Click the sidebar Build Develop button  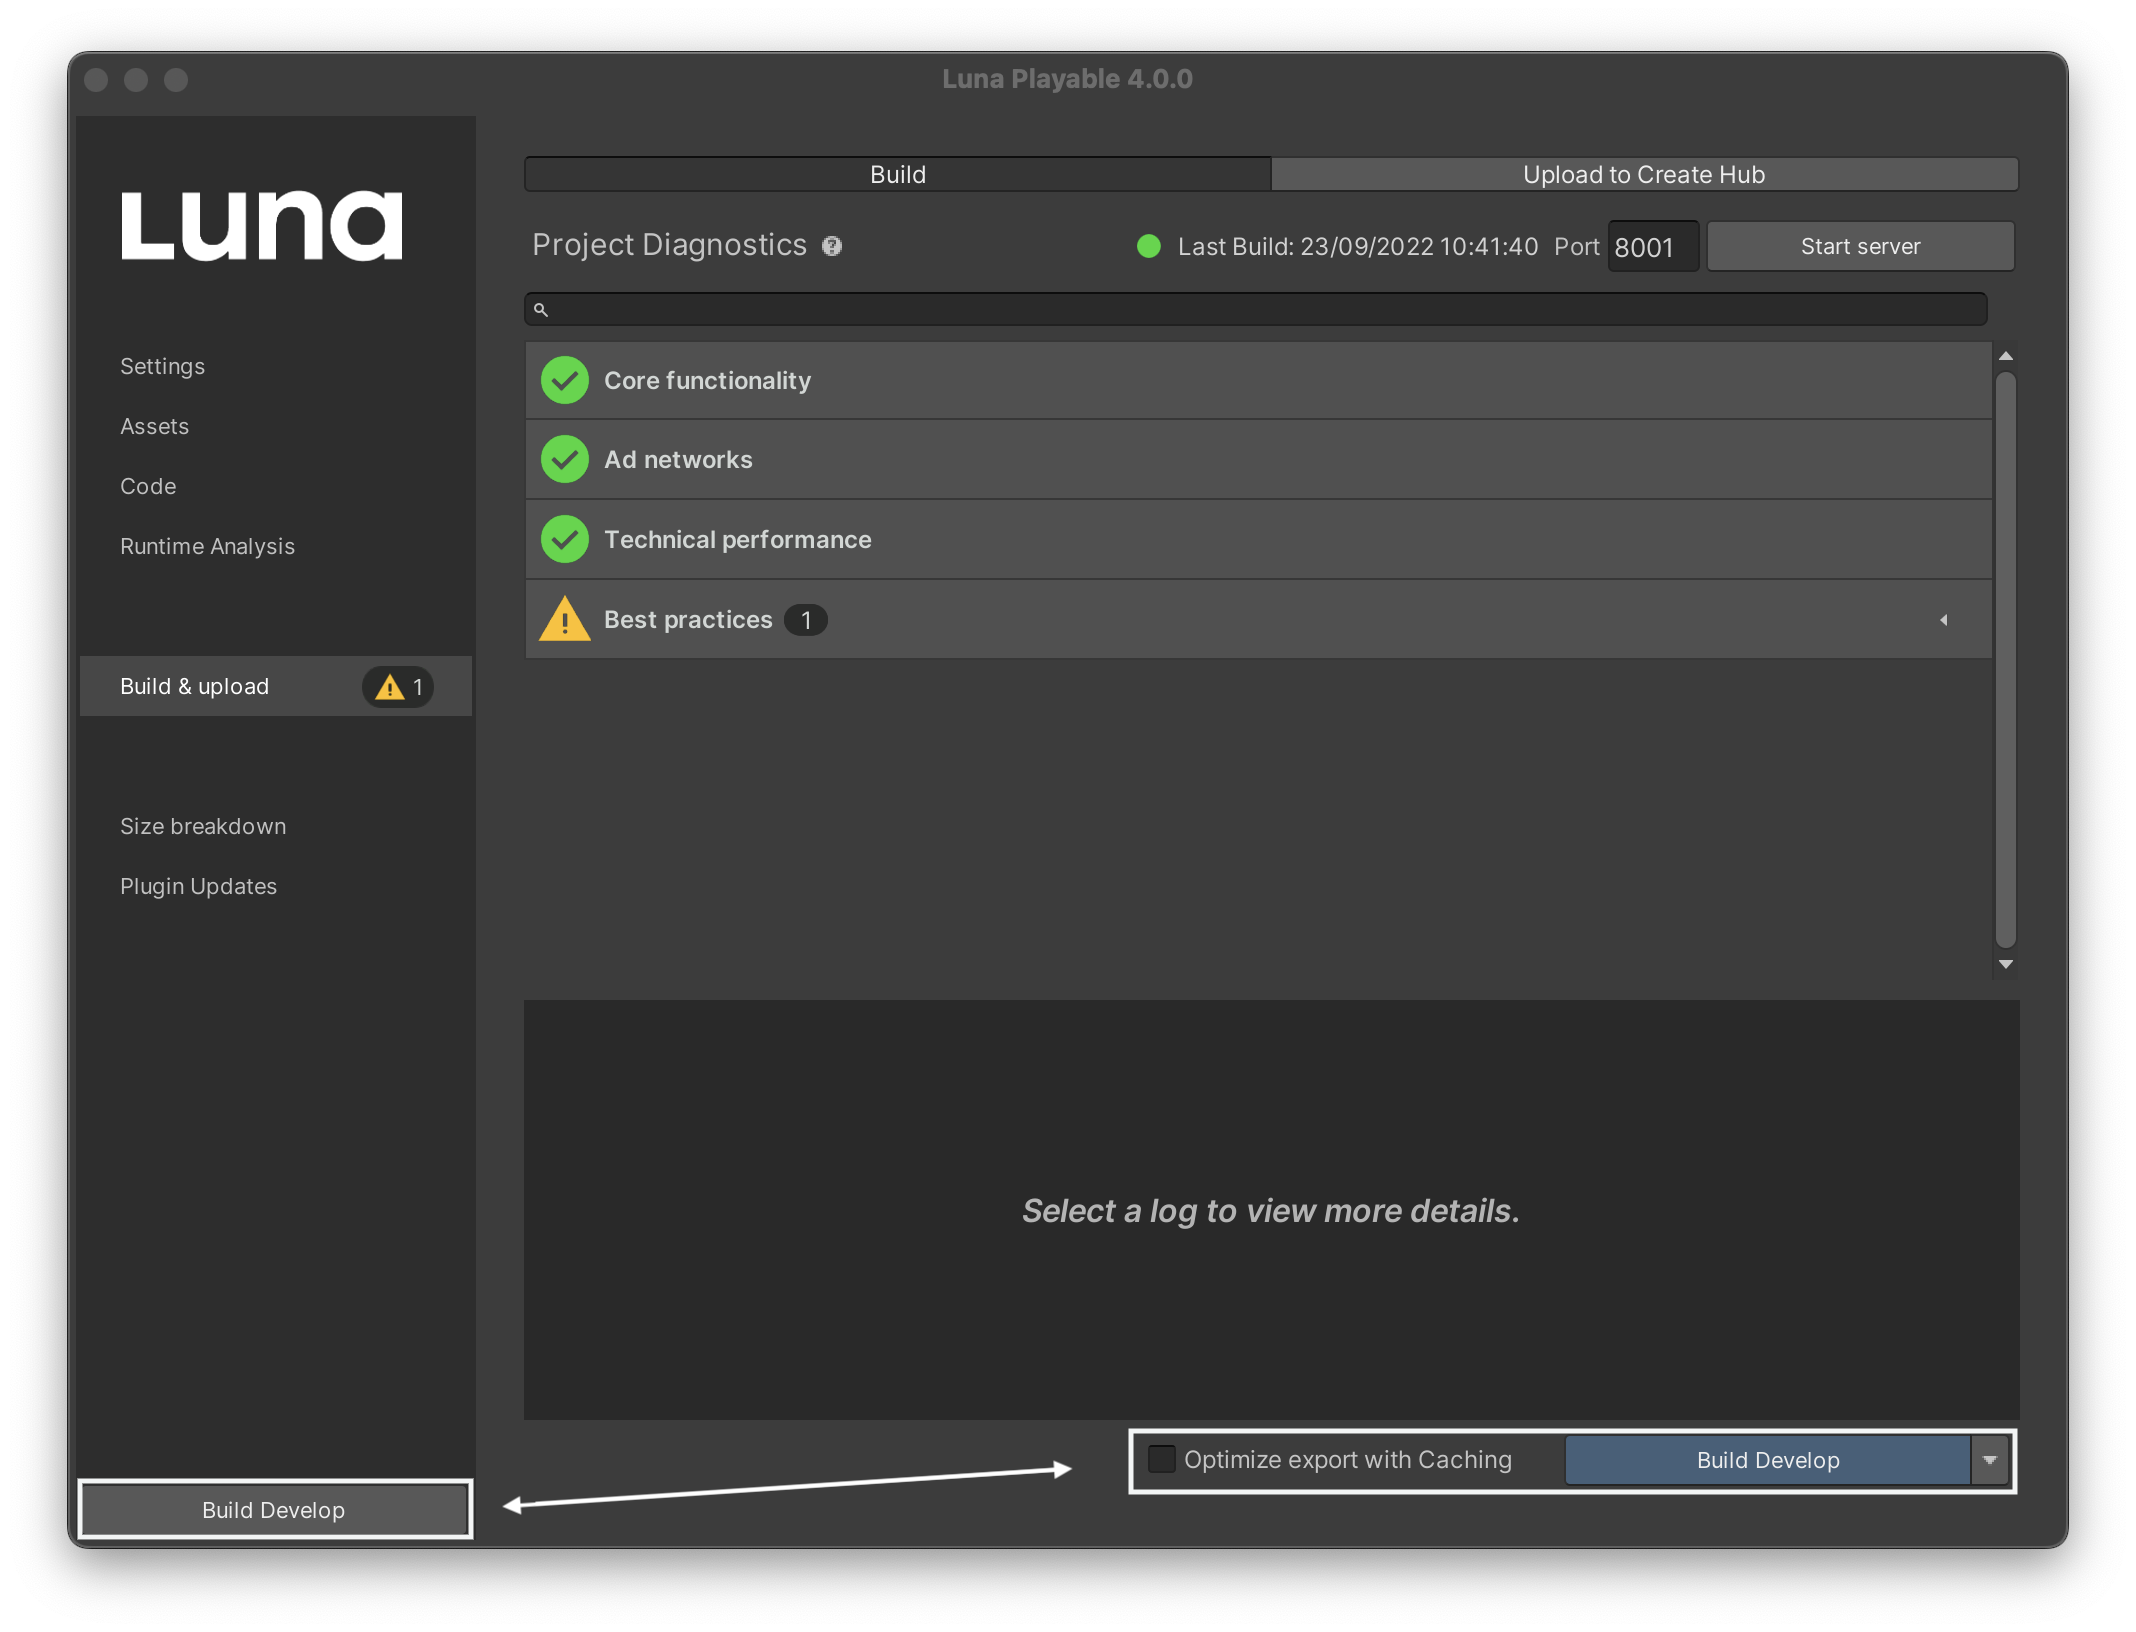tap(274, 1510)
